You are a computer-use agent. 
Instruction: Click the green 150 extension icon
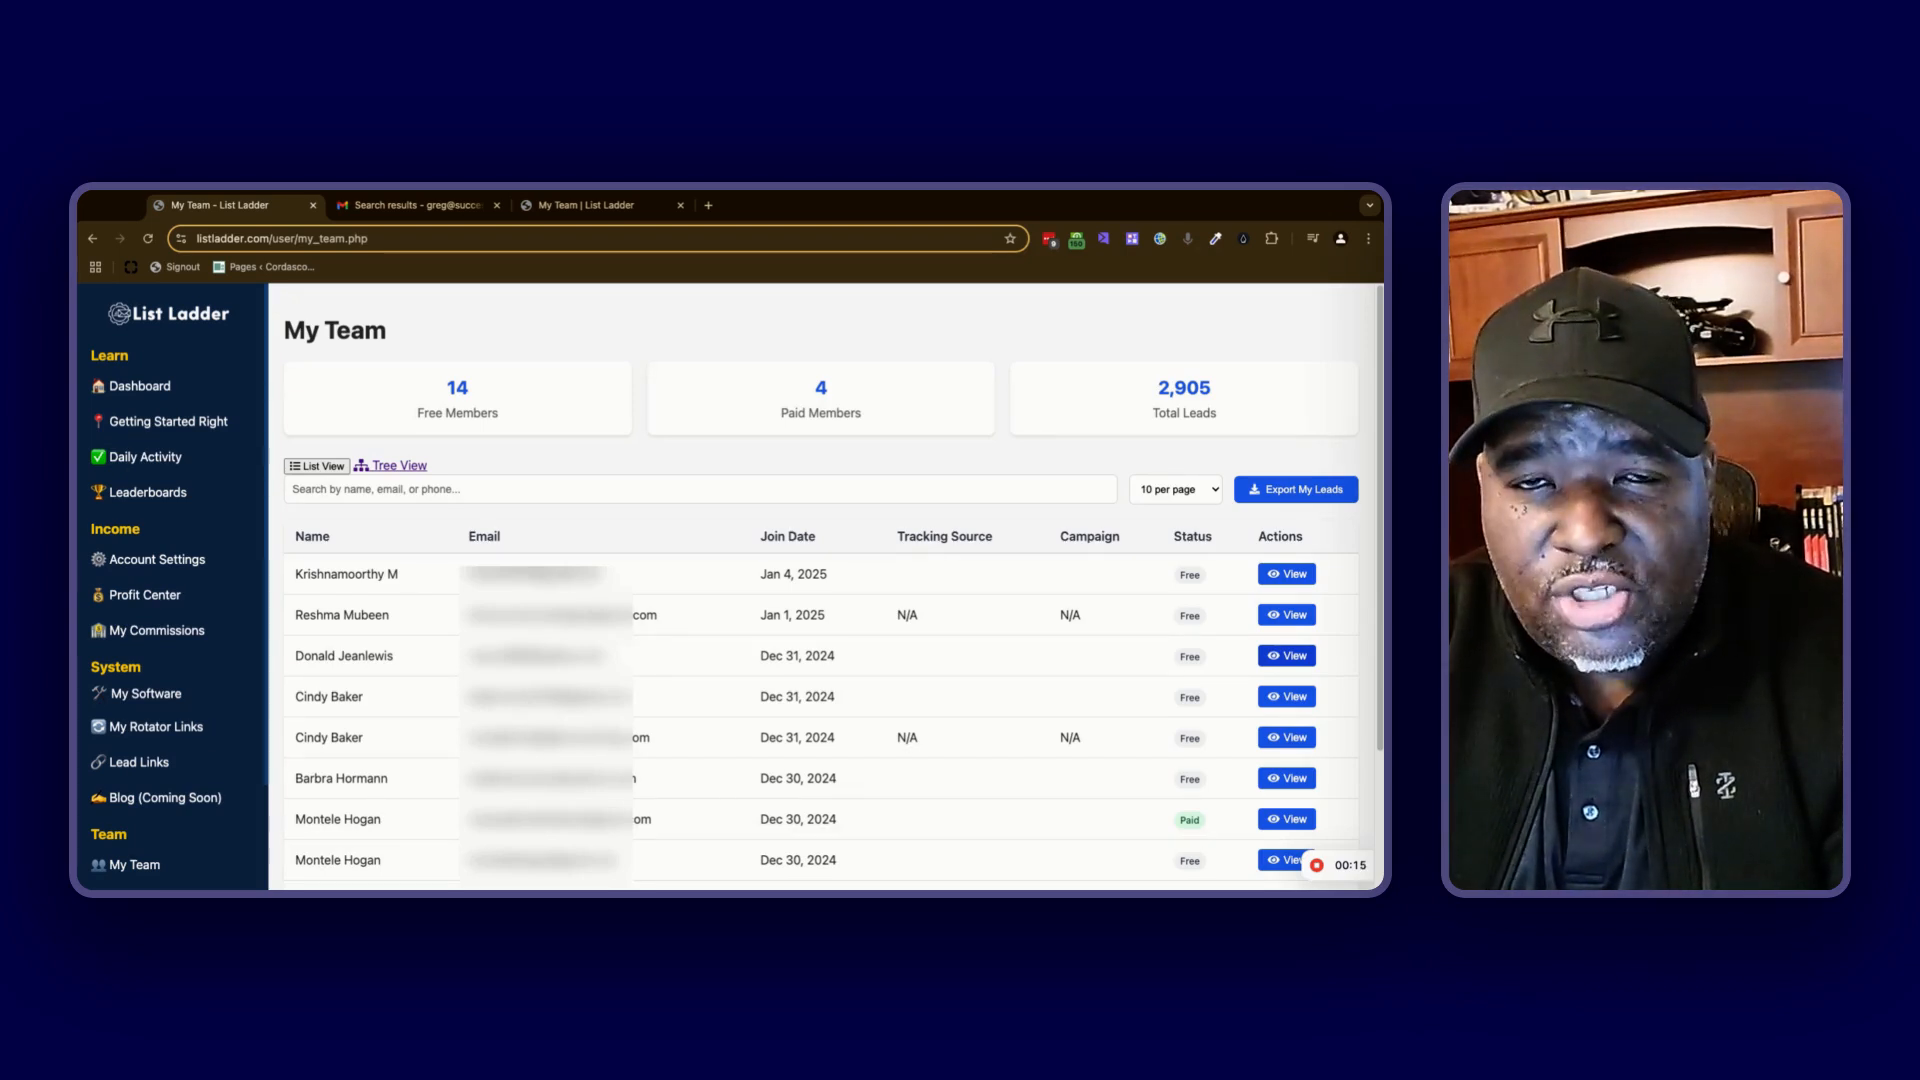tap(1076, 240)
